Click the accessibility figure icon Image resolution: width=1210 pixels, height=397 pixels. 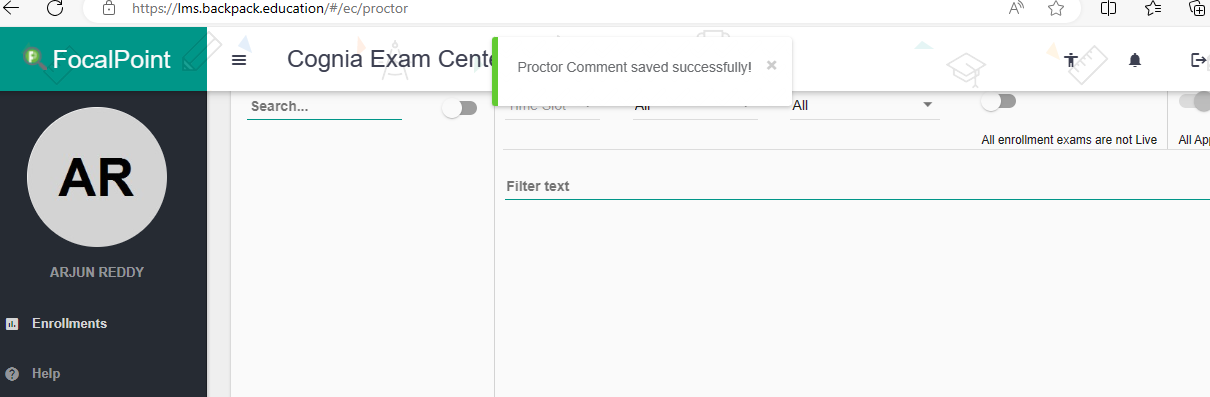point(1071,60)
